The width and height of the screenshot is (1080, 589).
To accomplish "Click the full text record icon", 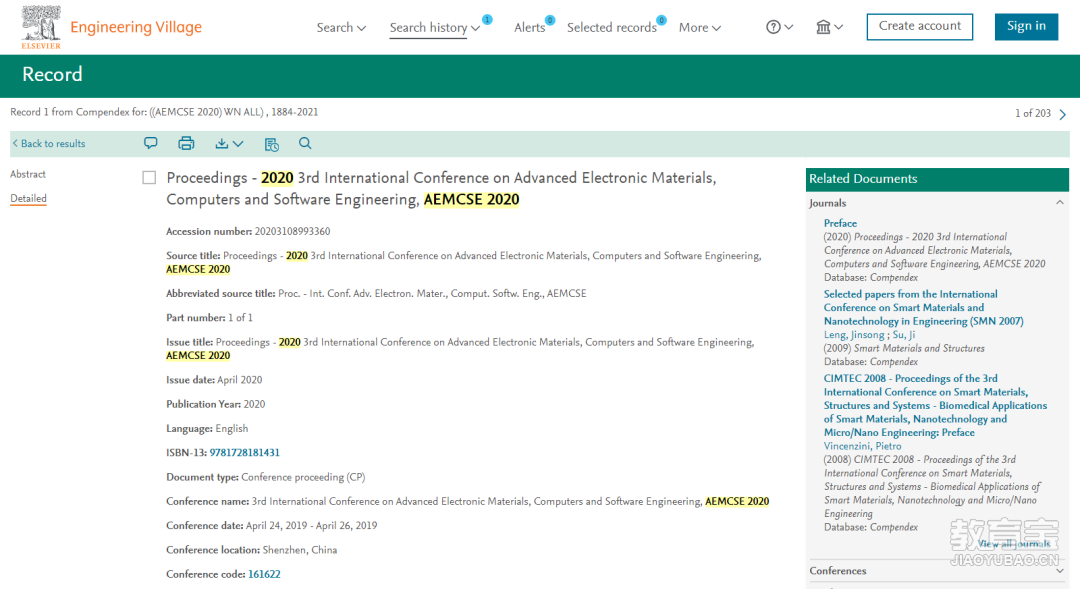I will pyautogui.click(x=271, y=144).
